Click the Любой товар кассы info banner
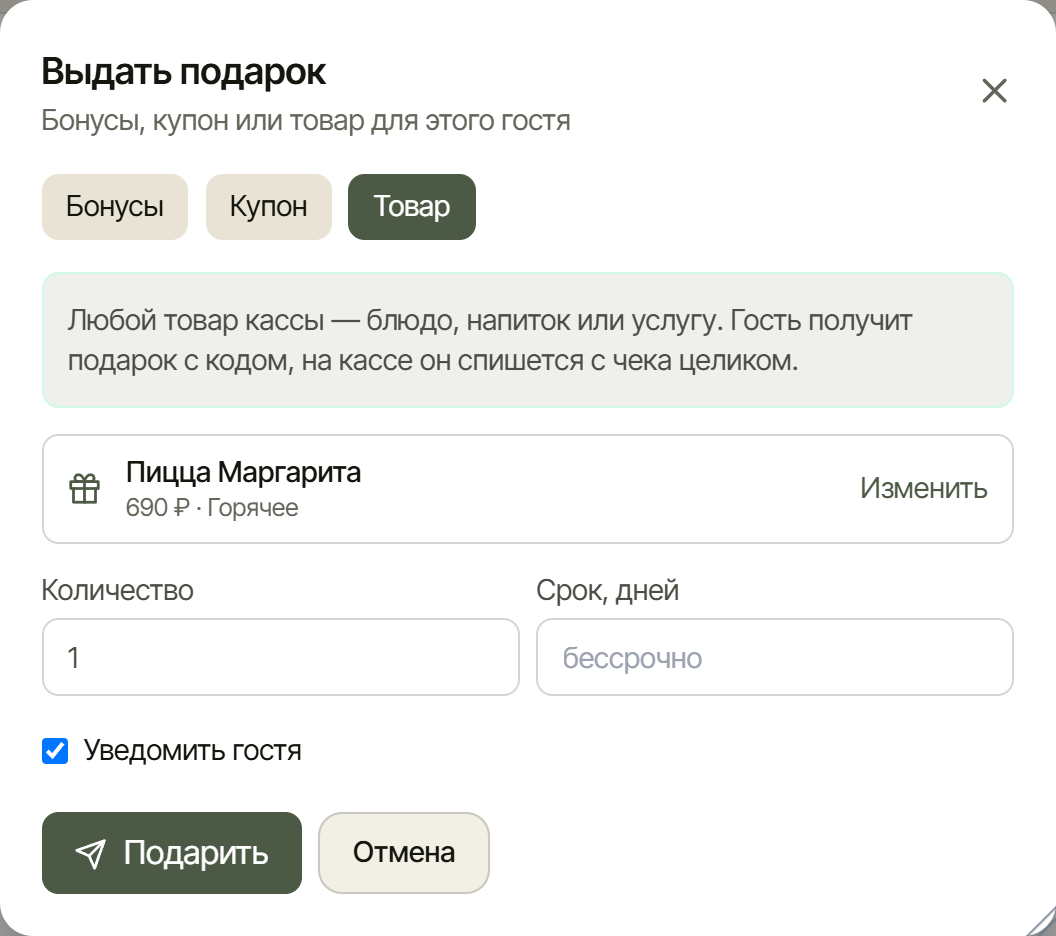Viewport: 1056px width, 936px height. point(528,340)
